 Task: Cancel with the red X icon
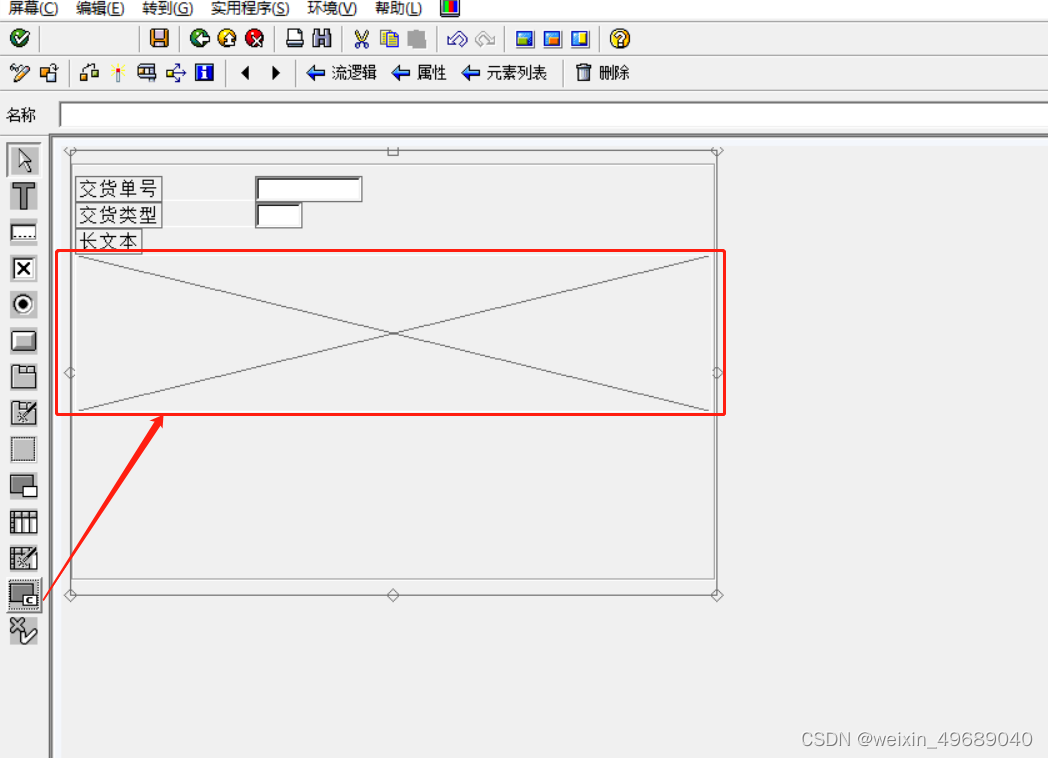point(254,38)
